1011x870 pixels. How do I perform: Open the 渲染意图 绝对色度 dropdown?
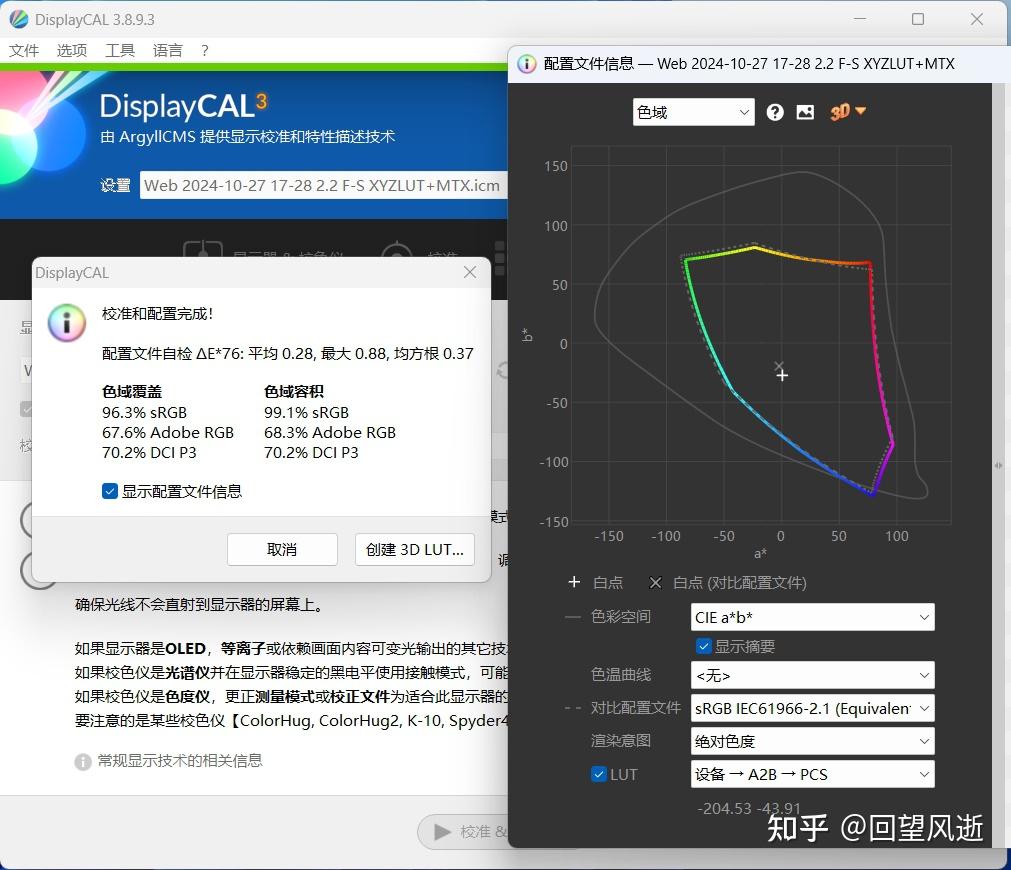coord(812,741)
